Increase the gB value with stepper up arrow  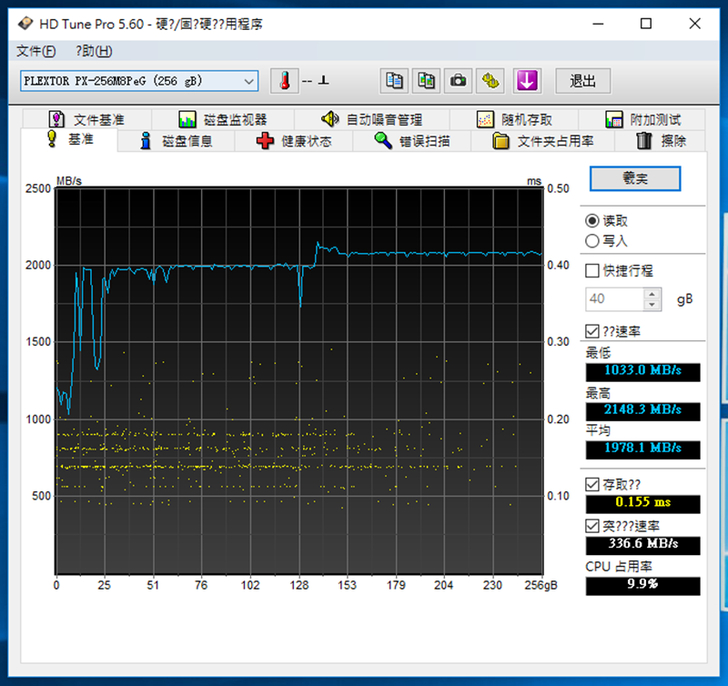(x=653, y=293)
